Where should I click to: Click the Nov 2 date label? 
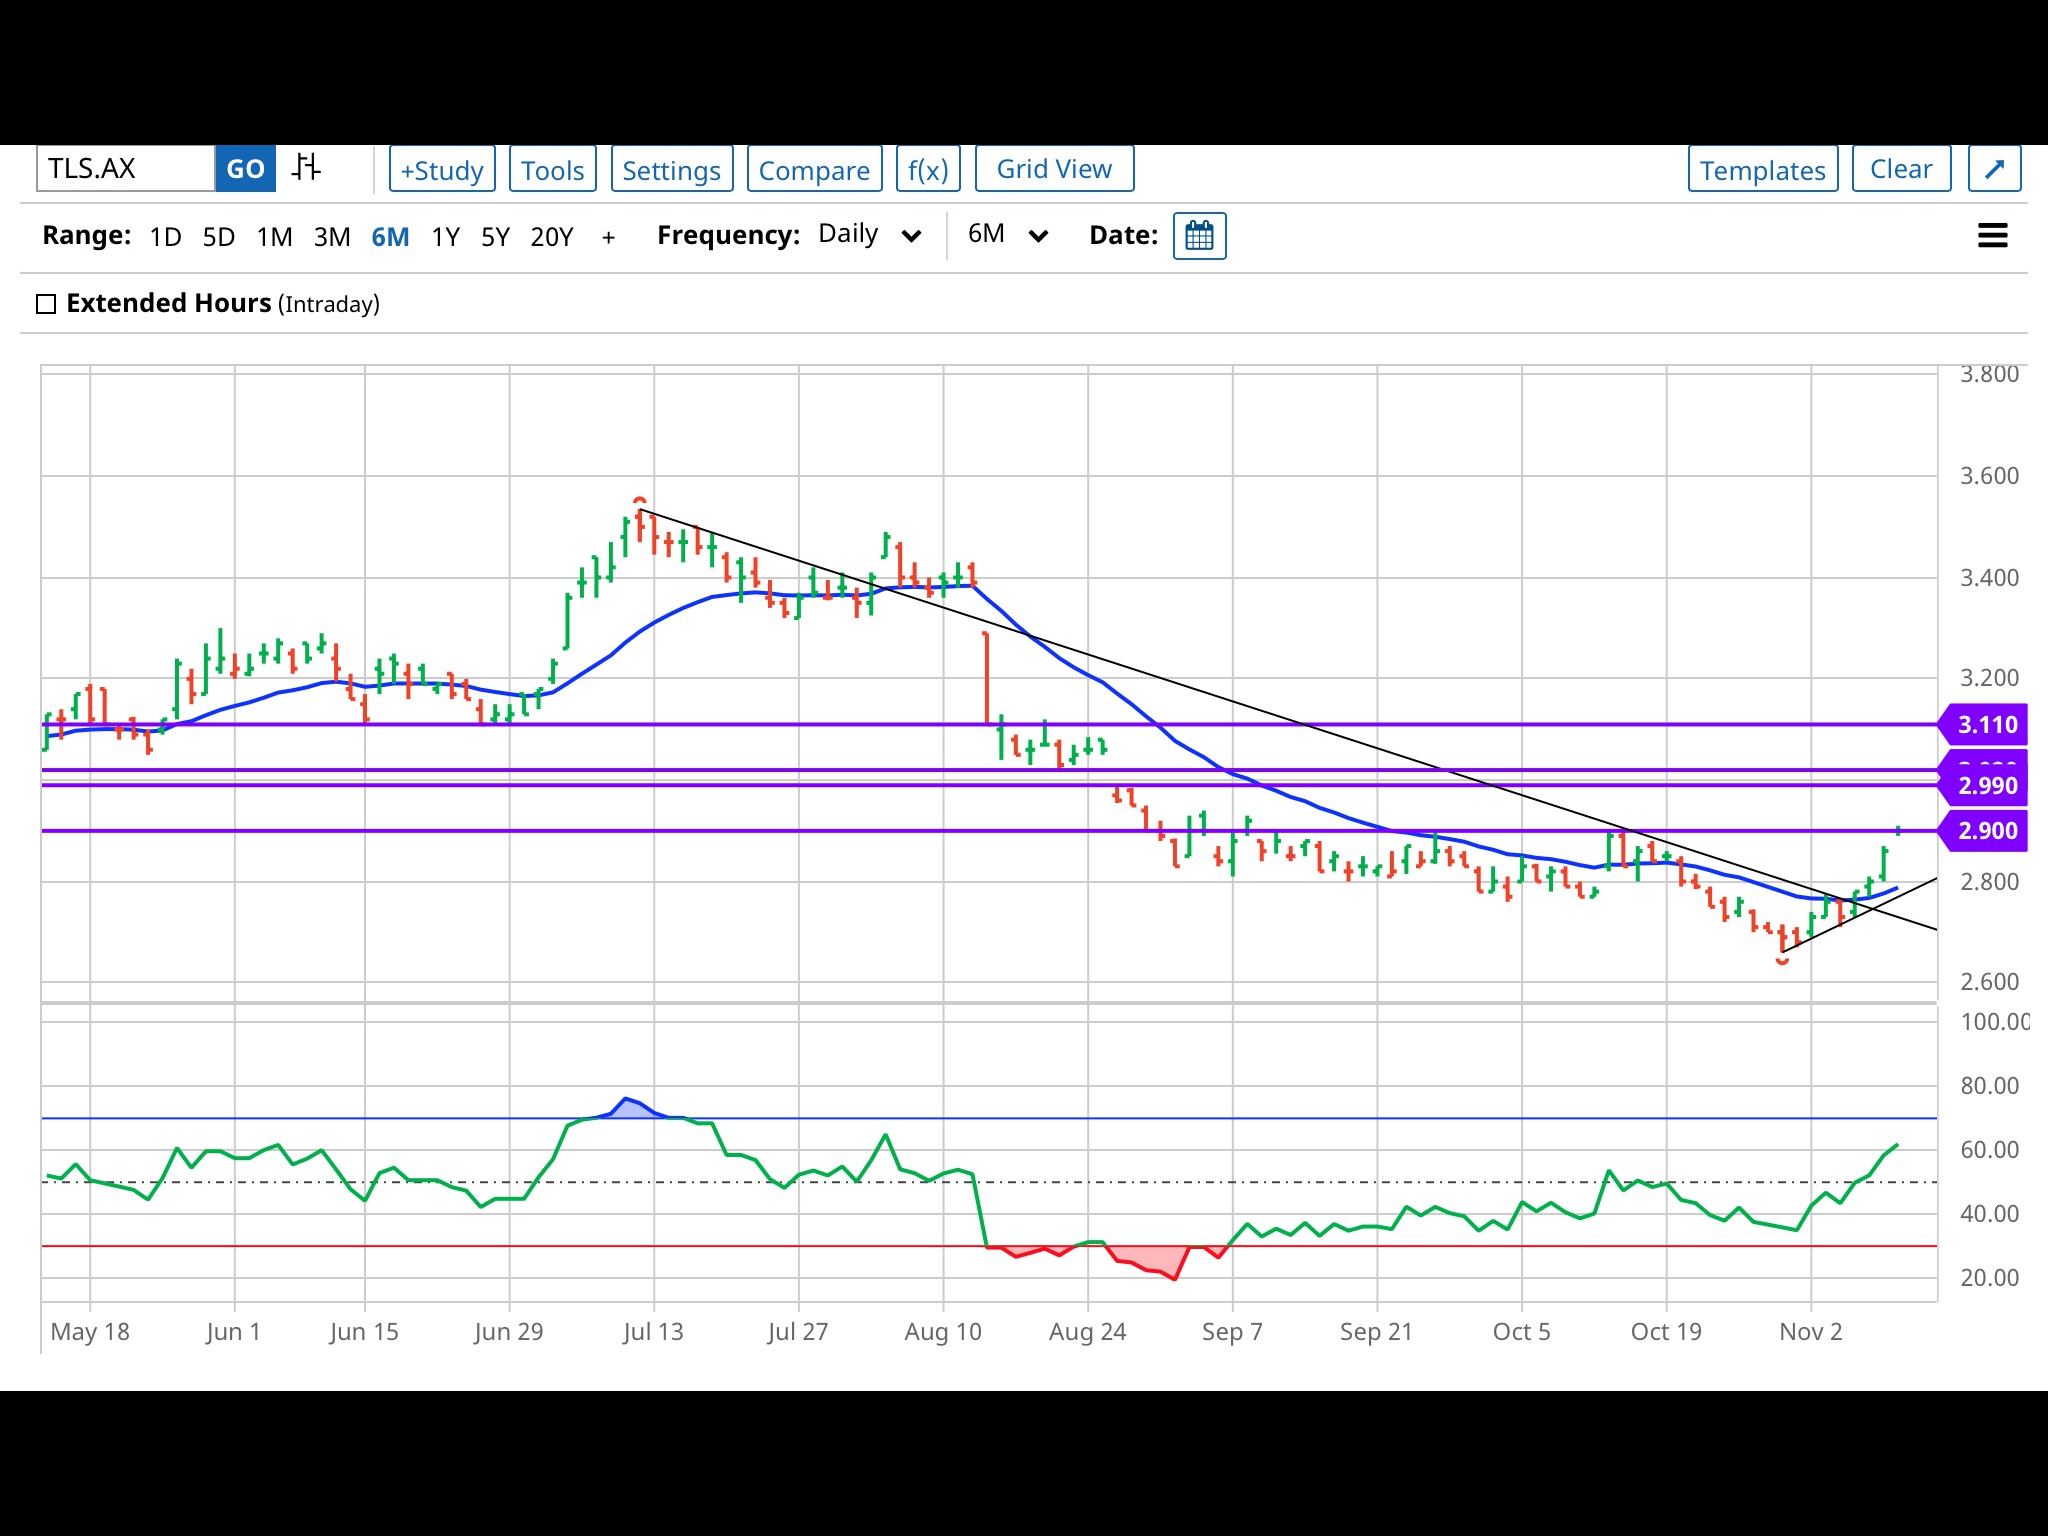1810,1332
